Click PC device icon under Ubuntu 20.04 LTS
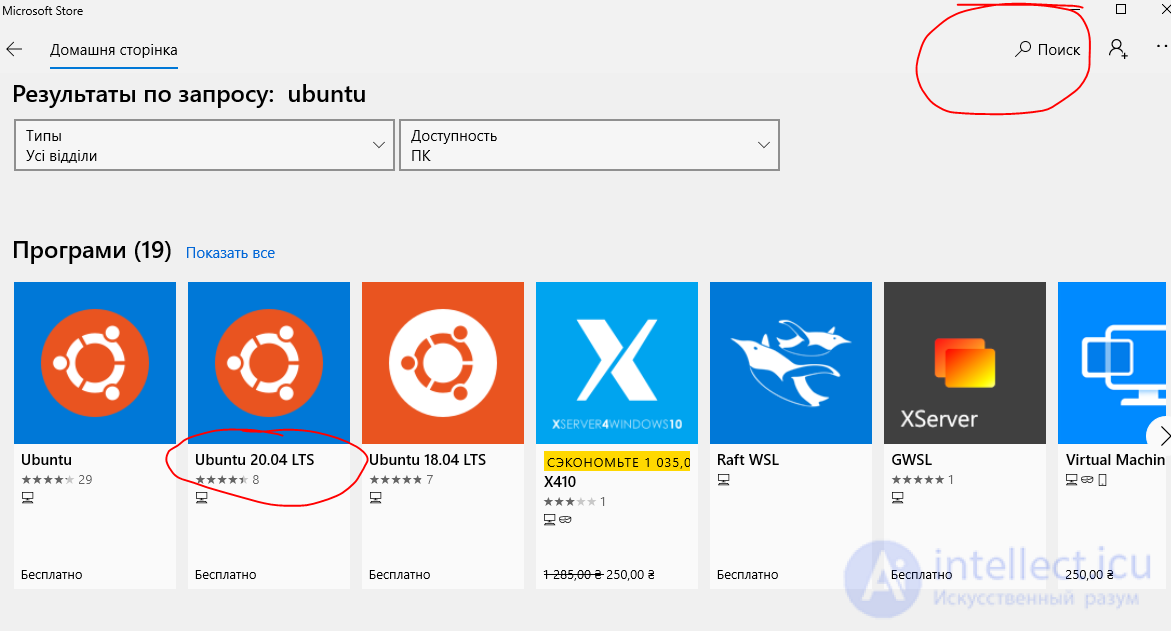Image resolution: width=1171 pixels, height=631 pixels. (202, 497)
